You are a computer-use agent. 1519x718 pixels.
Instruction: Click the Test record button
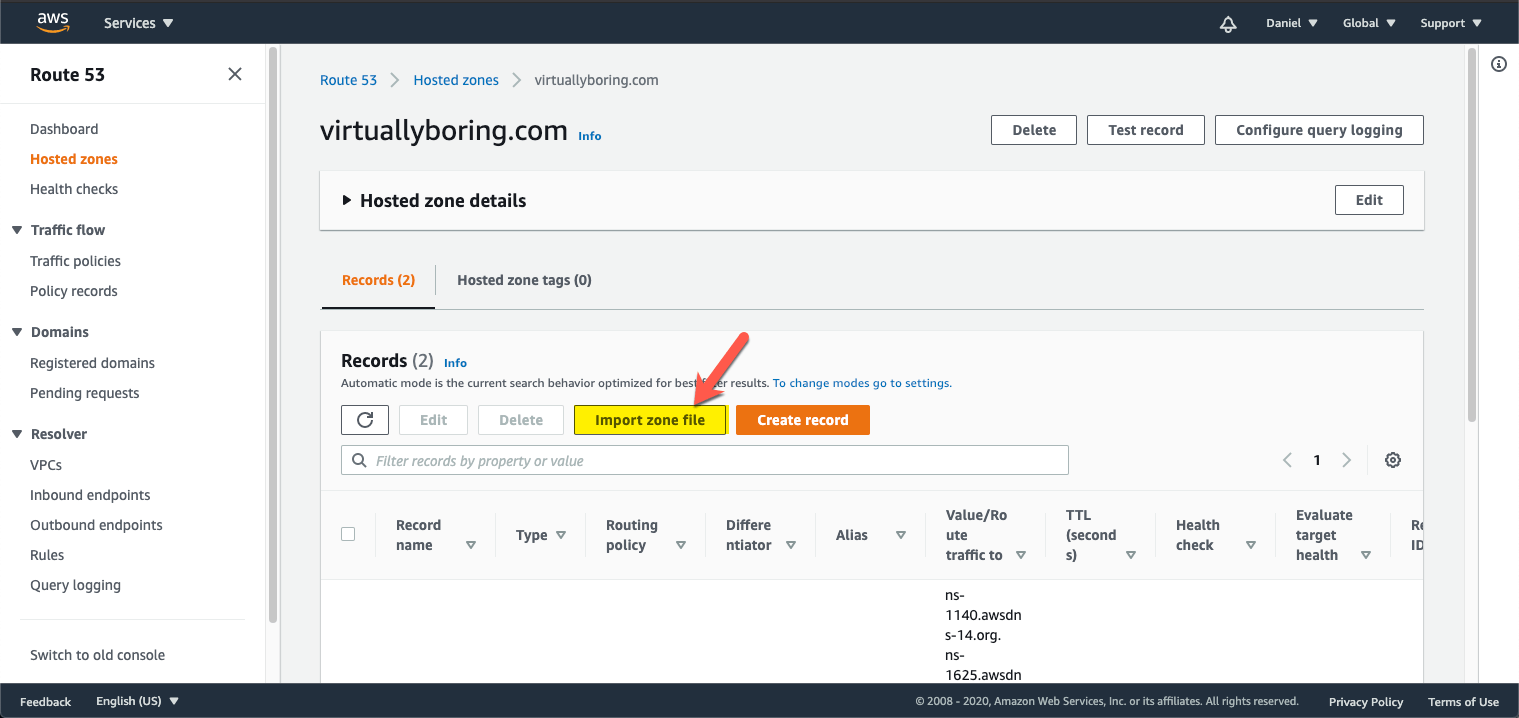(x=1146, y=130)
